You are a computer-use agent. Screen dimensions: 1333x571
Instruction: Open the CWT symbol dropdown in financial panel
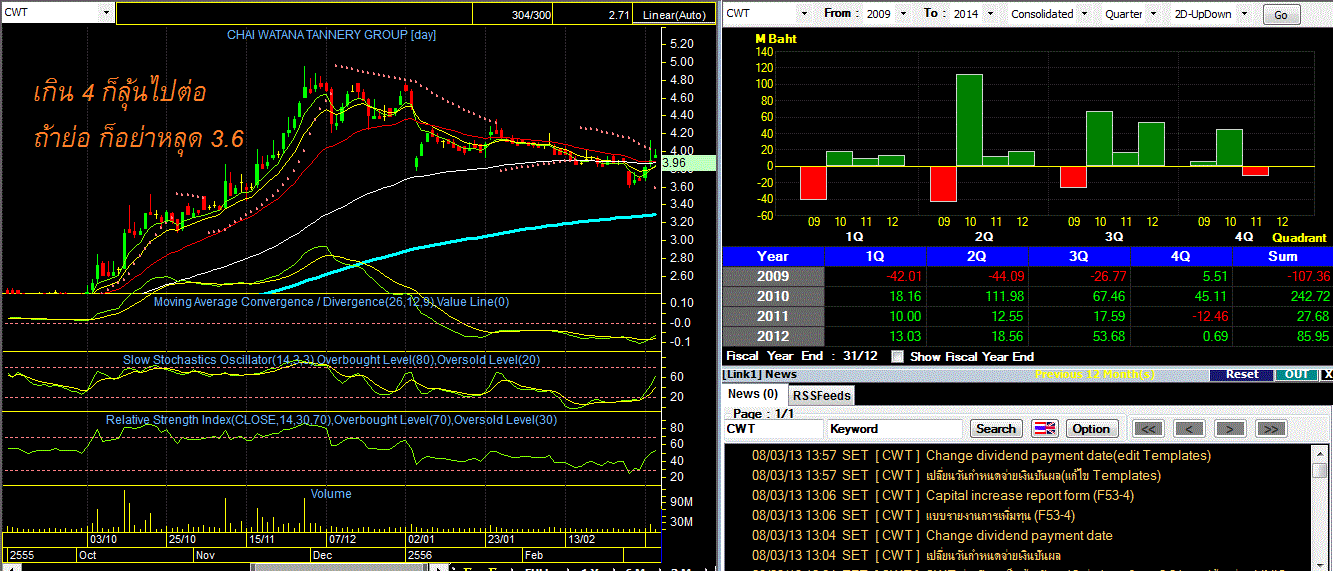pyautogui.click(x=804, y=13)
